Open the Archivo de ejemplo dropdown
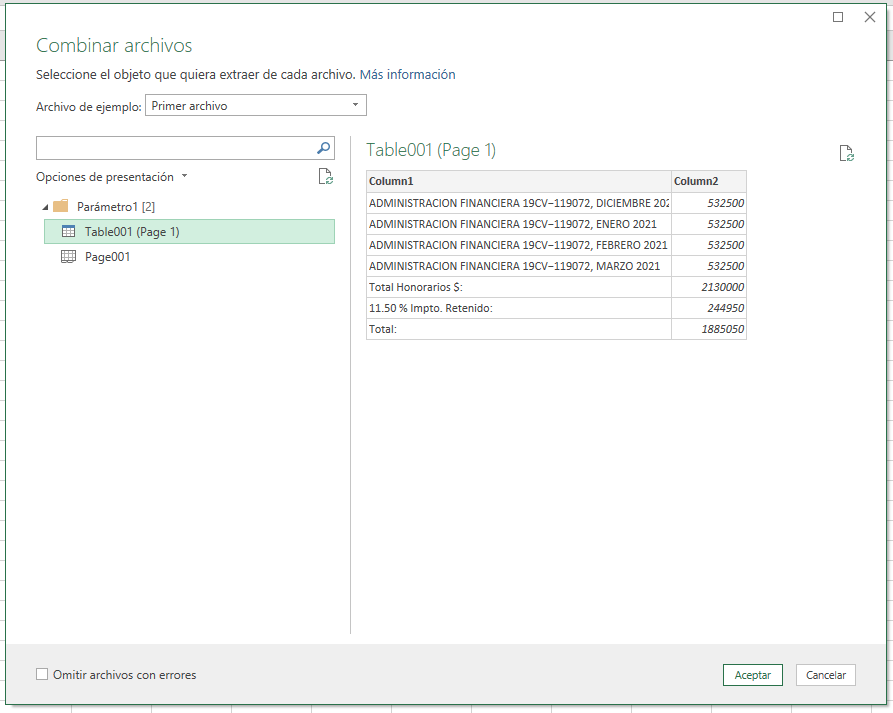This screenshot has height=713, width=893. pos(355,105)
